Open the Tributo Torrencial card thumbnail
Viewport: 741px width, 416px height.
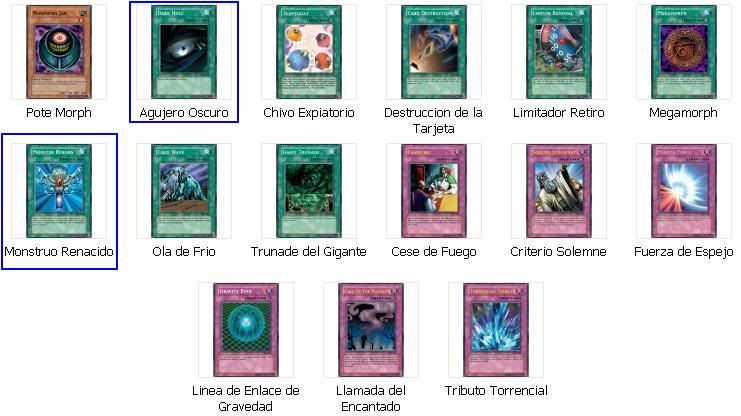[496, 330]
